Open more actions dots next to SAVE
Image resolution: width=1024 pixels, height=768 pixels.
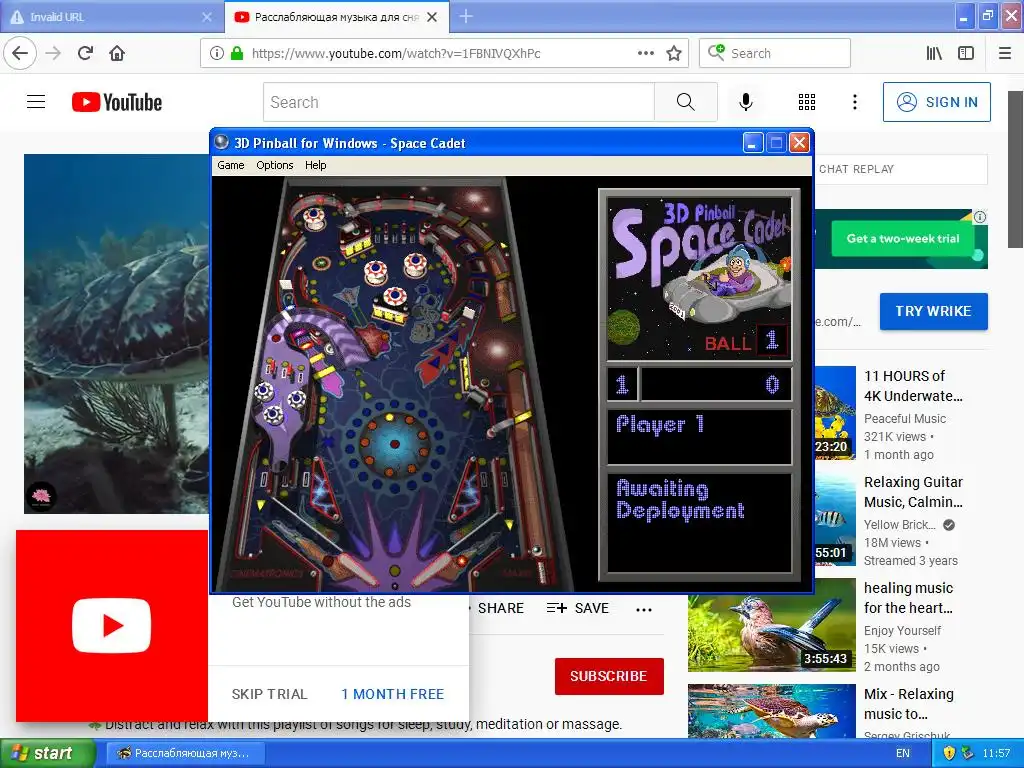point(644,609)
